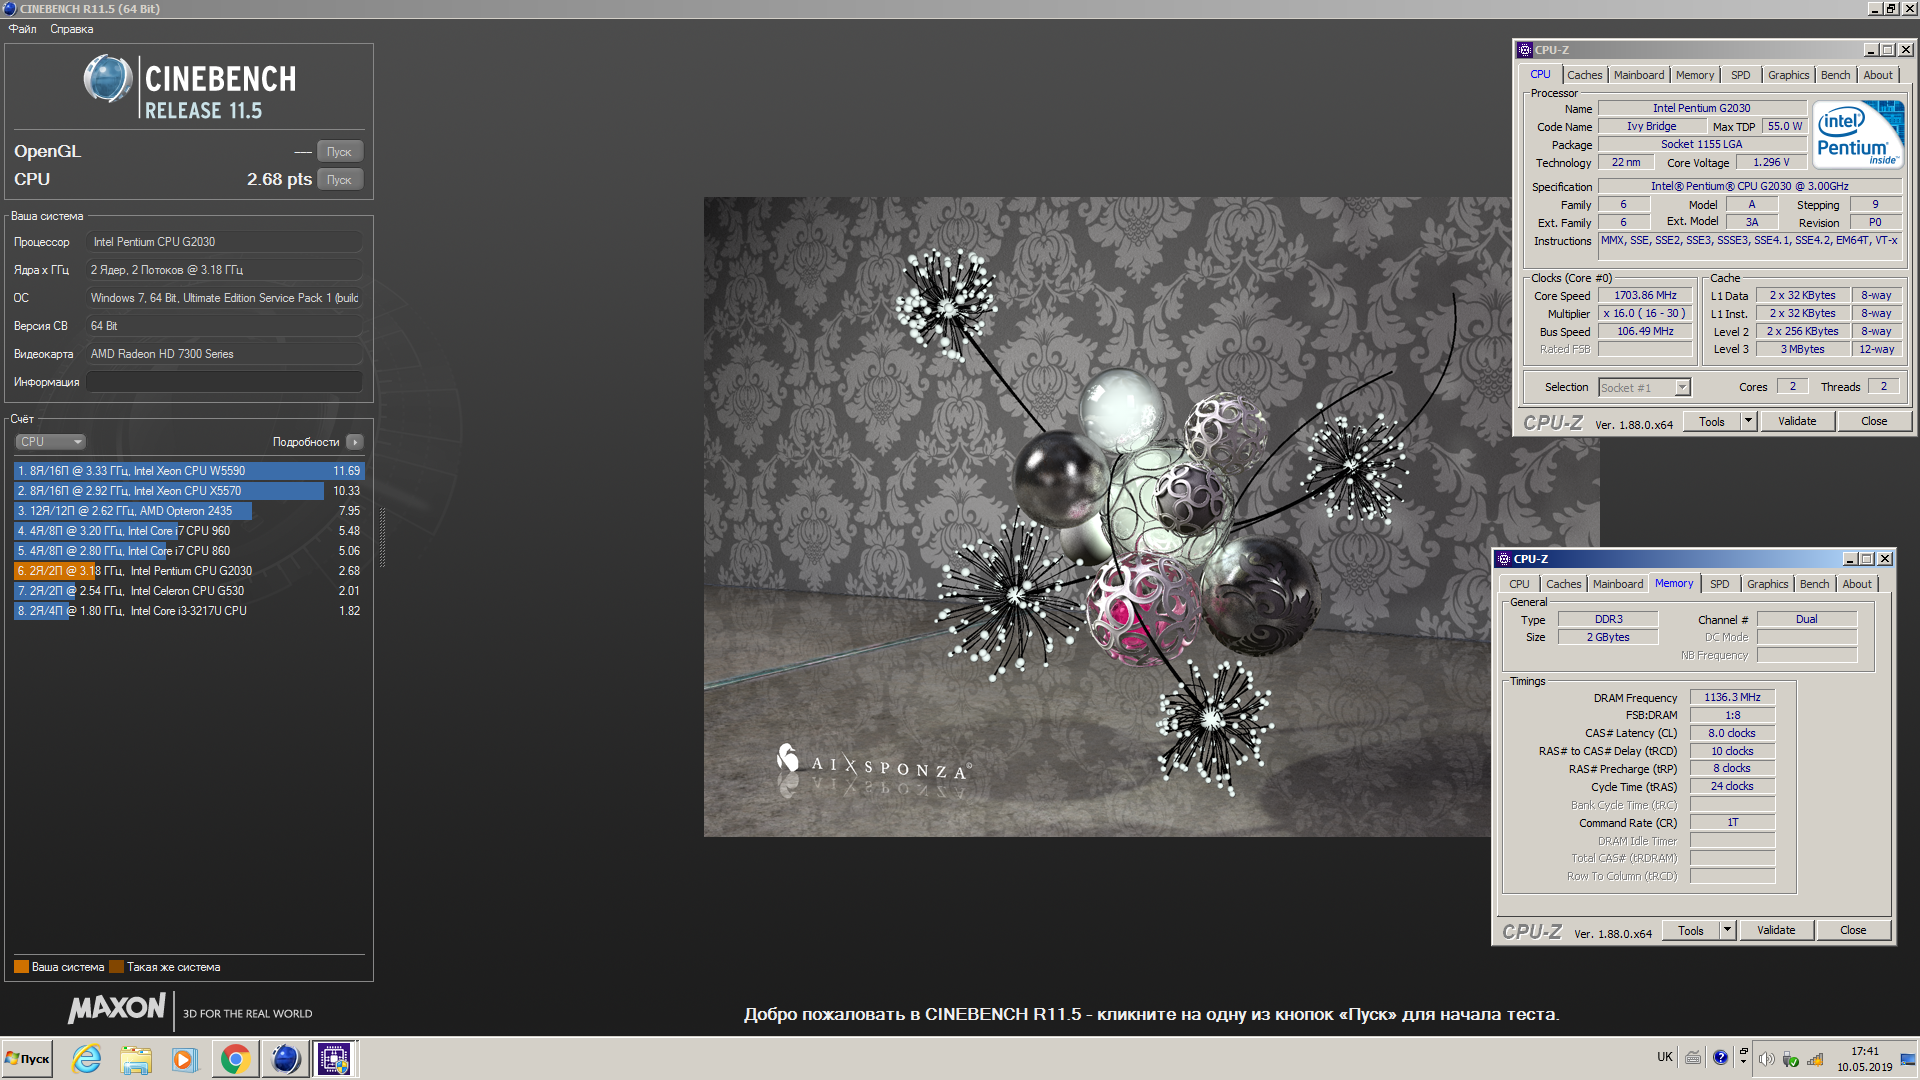Open About tab in CPU-Z memory timings window
Image resolution: width=1920 pixels, height=1080 pixels.
pyautogui.click(x=1857, y=584)
